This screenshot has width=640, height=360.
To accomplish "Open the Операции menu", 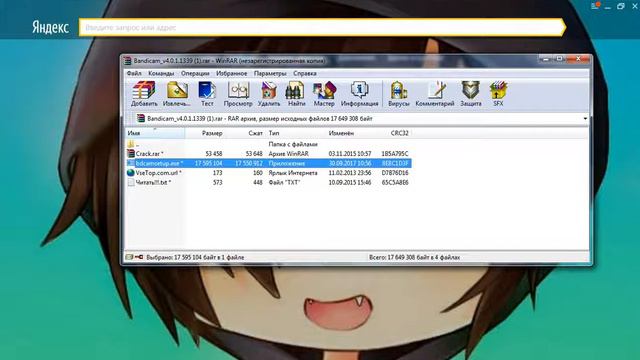I will (195, 73).
